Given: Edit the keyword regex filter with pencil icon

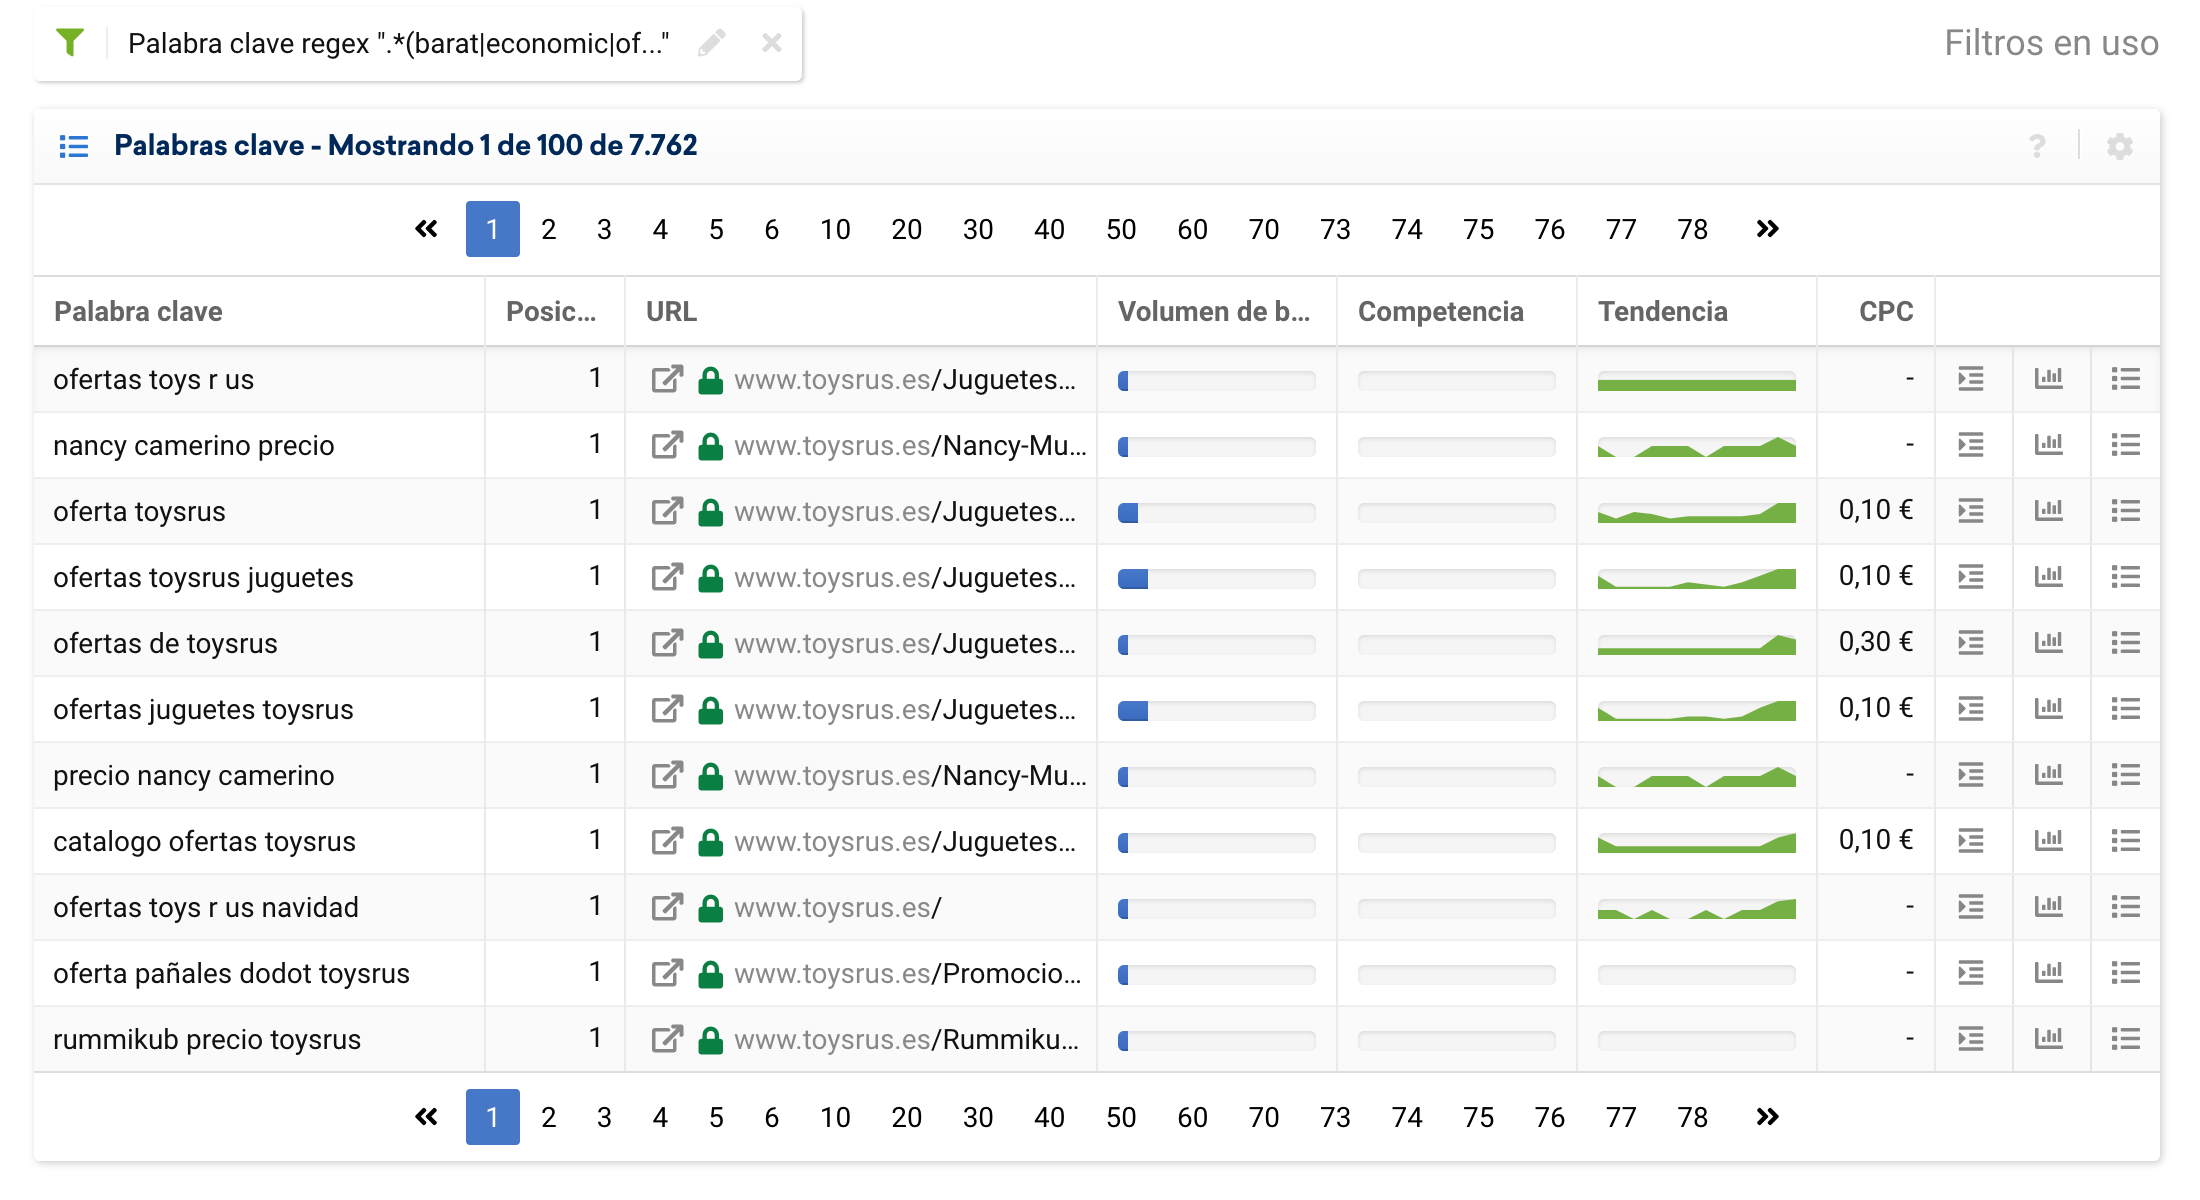Looking at the screenshot, I should coord(712,43).
